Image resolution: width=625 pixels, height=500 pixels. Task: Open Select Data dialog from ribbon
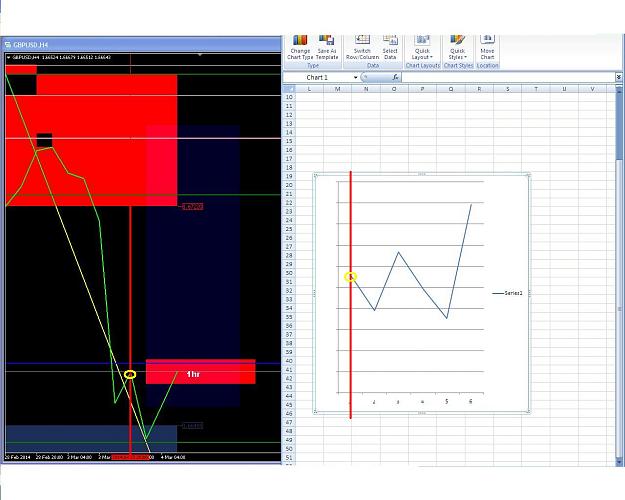click(390, 47)
